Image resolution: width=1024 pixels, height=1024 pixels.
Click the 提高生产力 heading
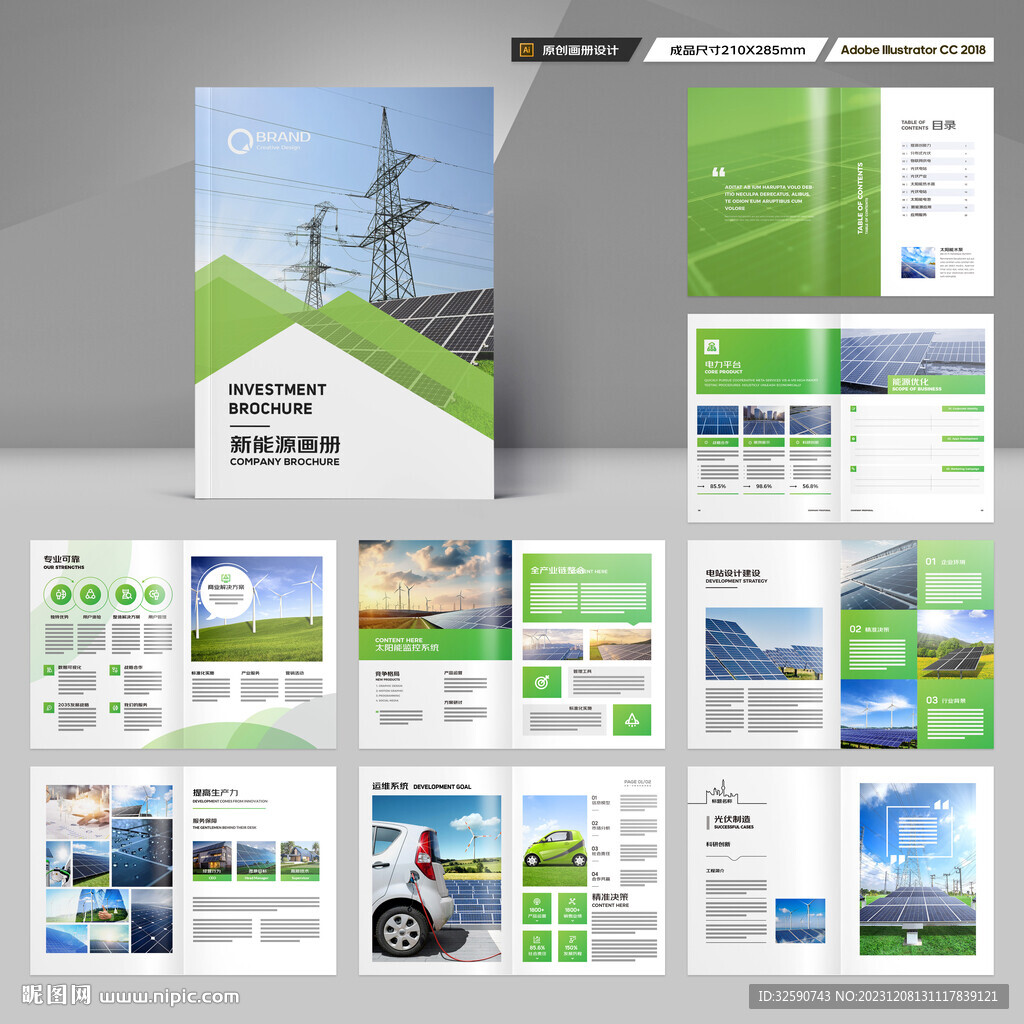coord(216,792)
